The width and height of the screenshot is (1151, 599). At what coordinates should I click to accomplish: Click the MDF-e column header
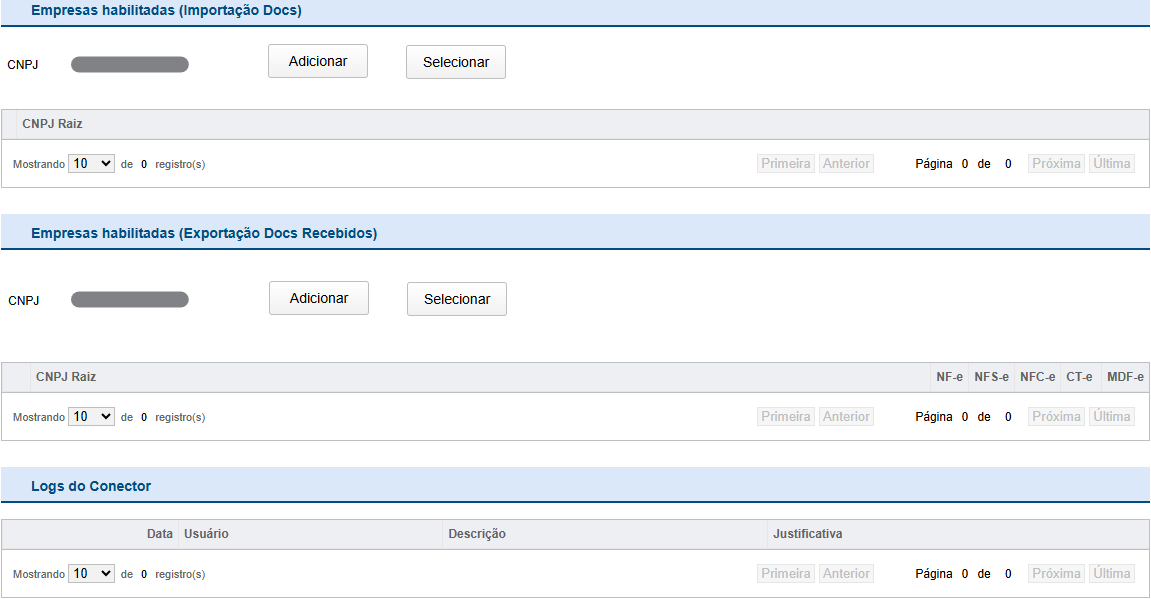pos(1125,377)
